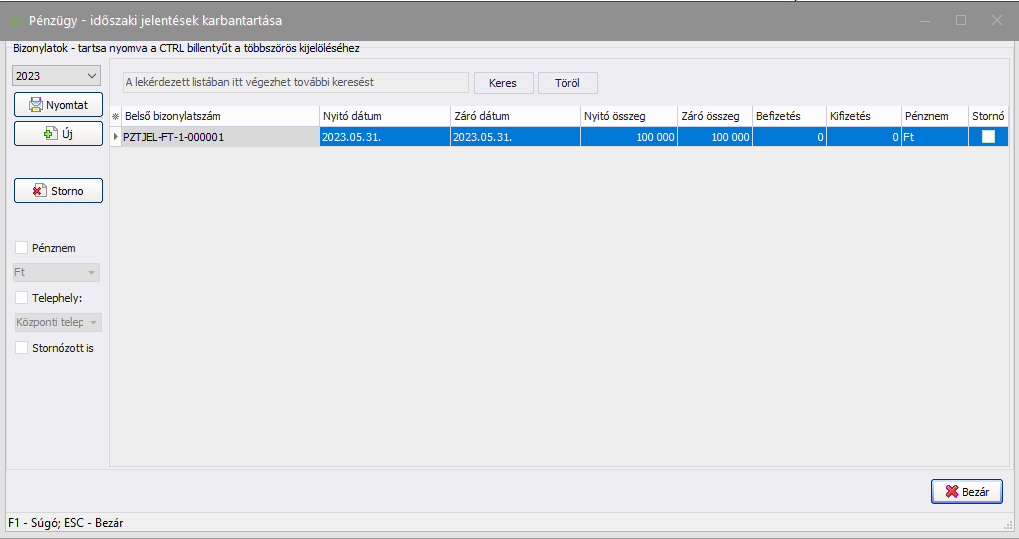Click the row indicator arrow of PZTJEL-FT-1-000001

pyautogui.click(x=115, y=137)
